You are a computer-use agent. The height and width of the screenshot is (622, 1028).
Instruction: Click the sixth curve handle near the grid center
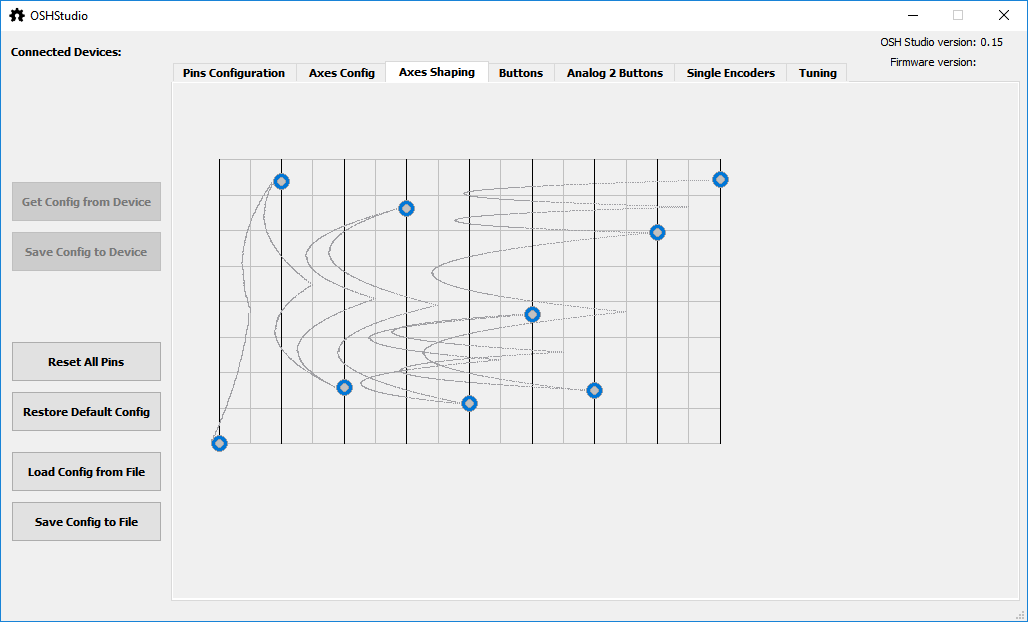[532, 314]
